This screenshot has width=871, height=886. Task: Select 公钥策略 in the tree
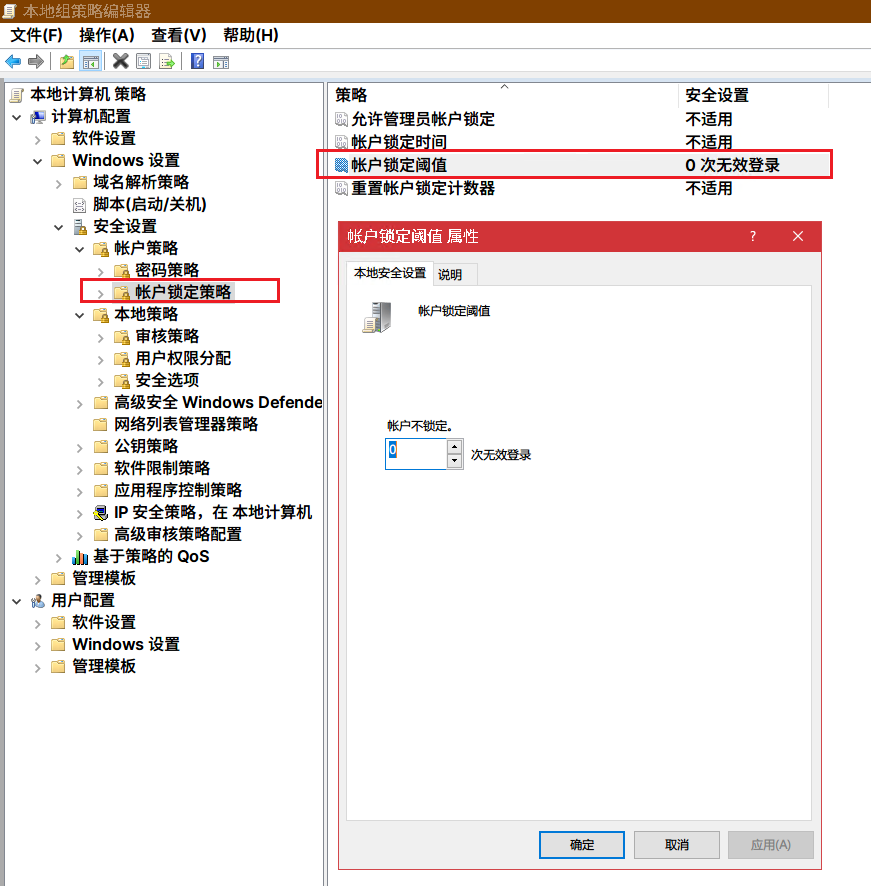146,446
